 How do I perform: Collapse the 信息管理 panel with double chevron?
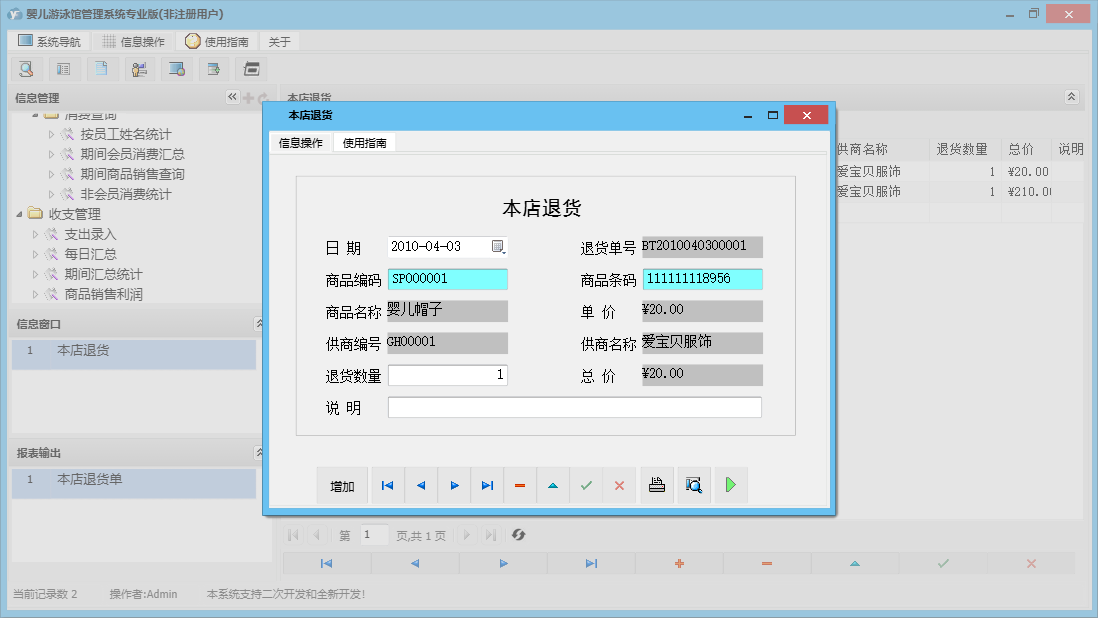coord(233,97)
